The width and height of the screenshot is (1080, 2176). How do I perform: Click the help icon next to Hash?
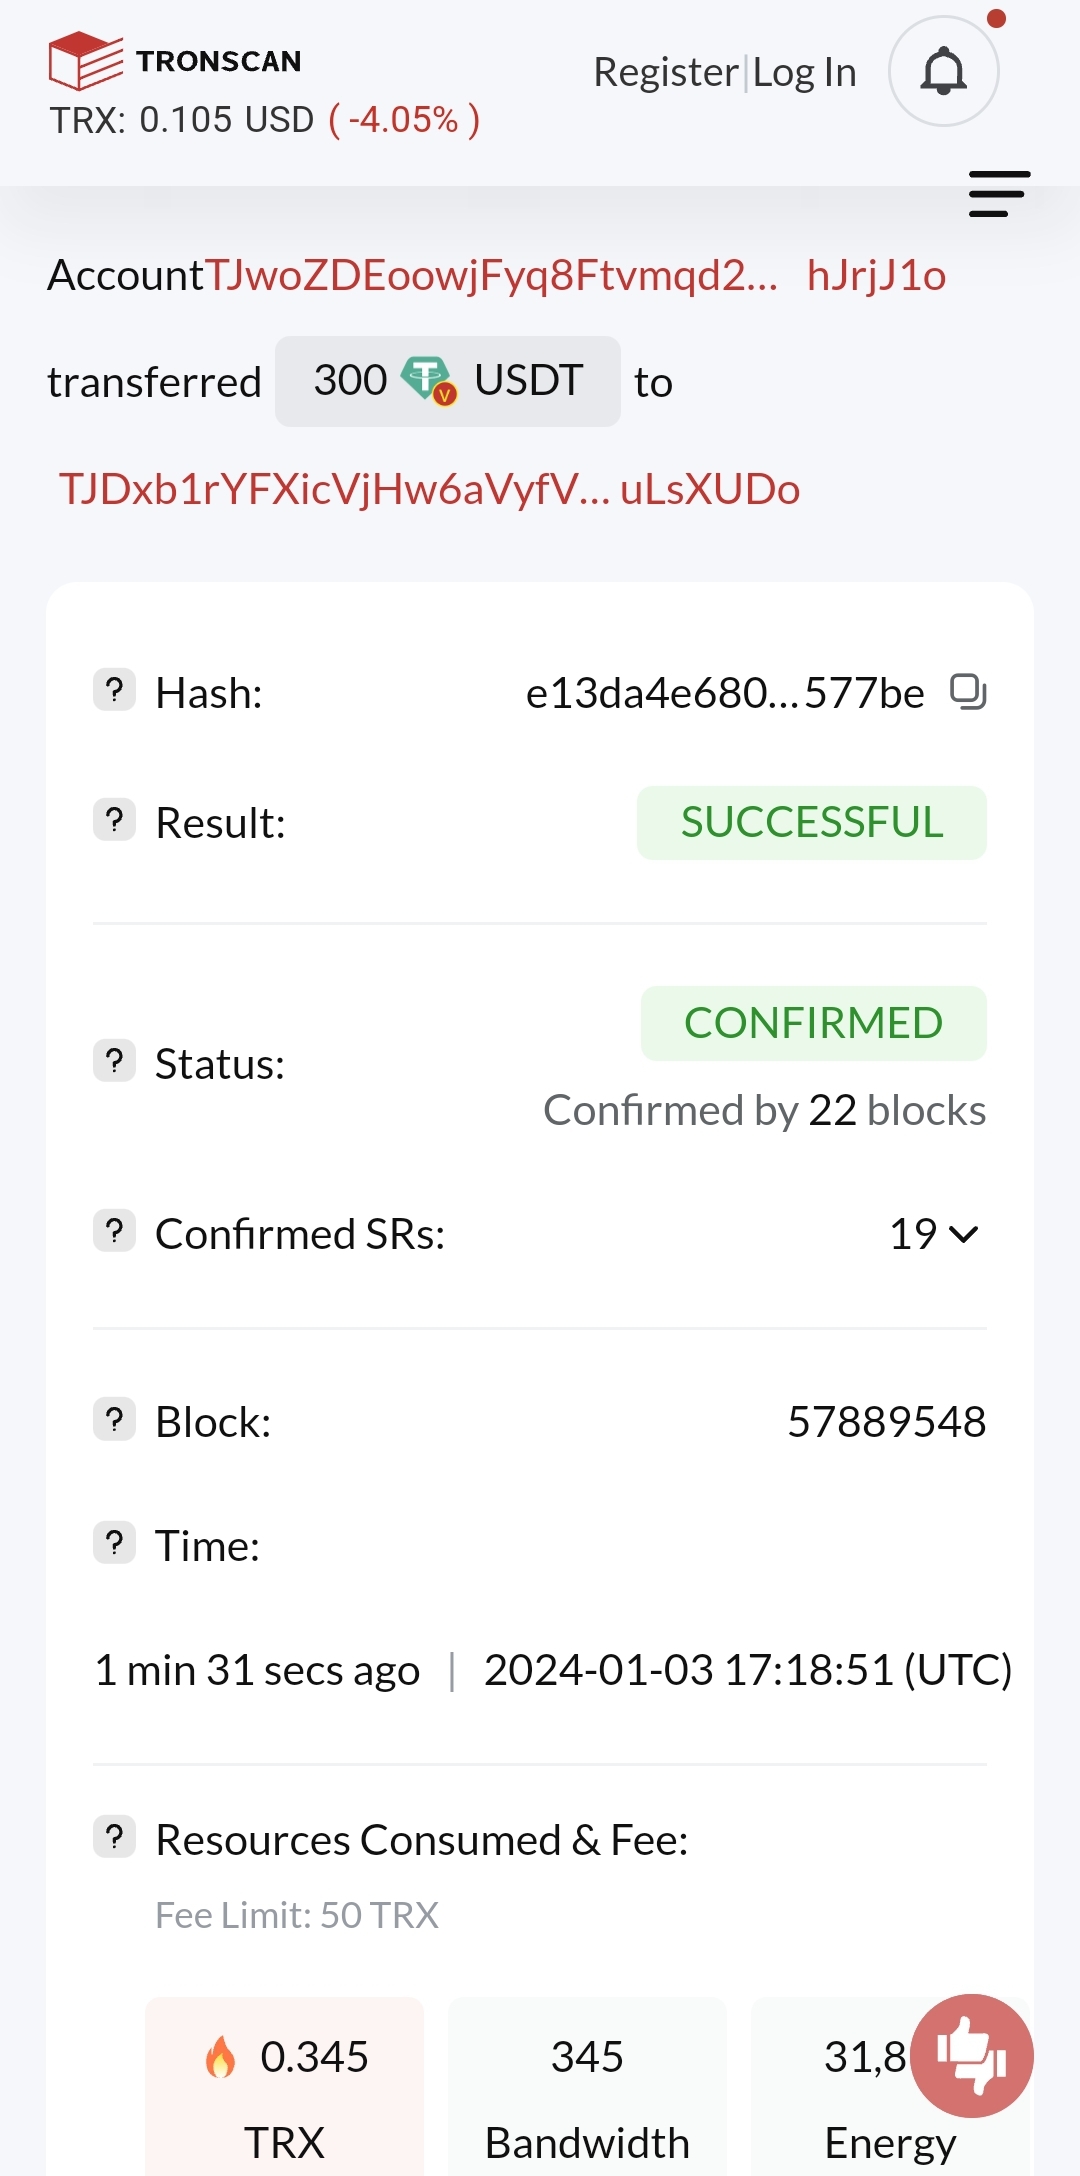tap(115, 690)
